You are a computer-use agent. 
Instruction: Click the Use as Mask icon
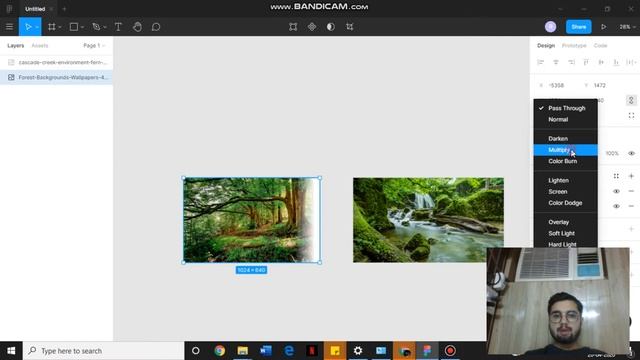(331, 27)
